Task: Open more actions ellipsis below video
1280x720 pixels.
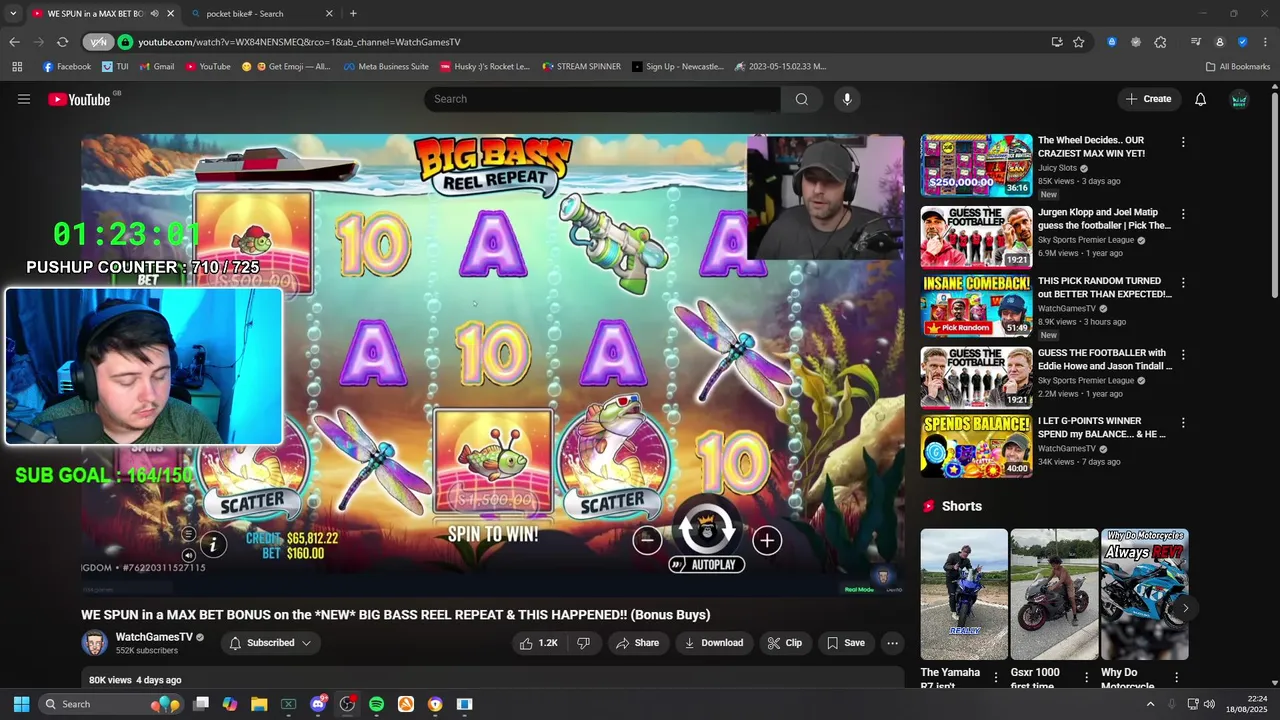Action: (892, 643)
